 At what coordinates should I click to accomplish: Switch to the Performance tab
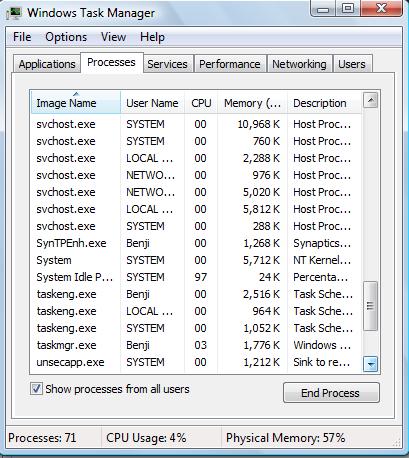230,64
